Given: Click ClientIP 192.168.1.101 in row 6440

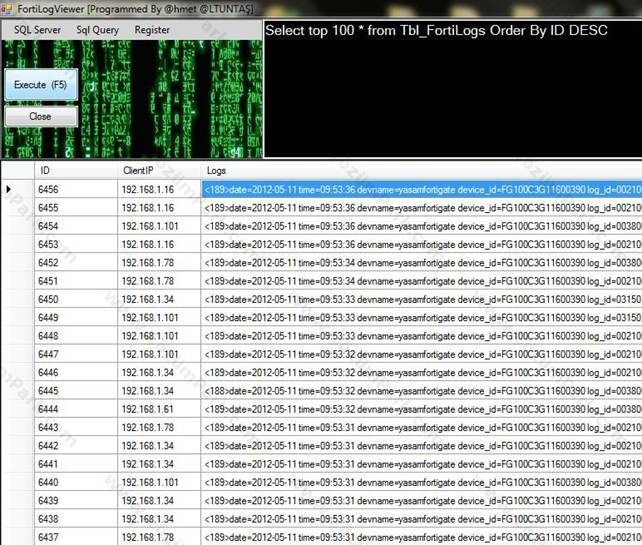Looking at the screenshot, I should click(159, 482).
